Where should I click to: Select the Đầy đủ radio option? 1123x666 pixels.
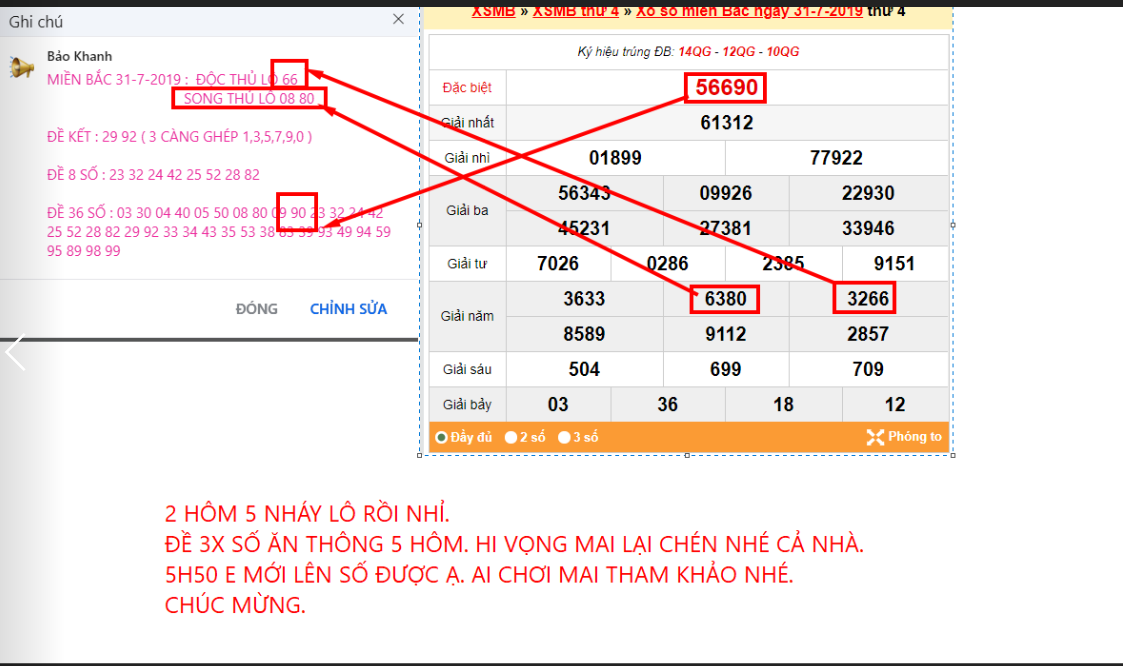click(x=442, y=437)
